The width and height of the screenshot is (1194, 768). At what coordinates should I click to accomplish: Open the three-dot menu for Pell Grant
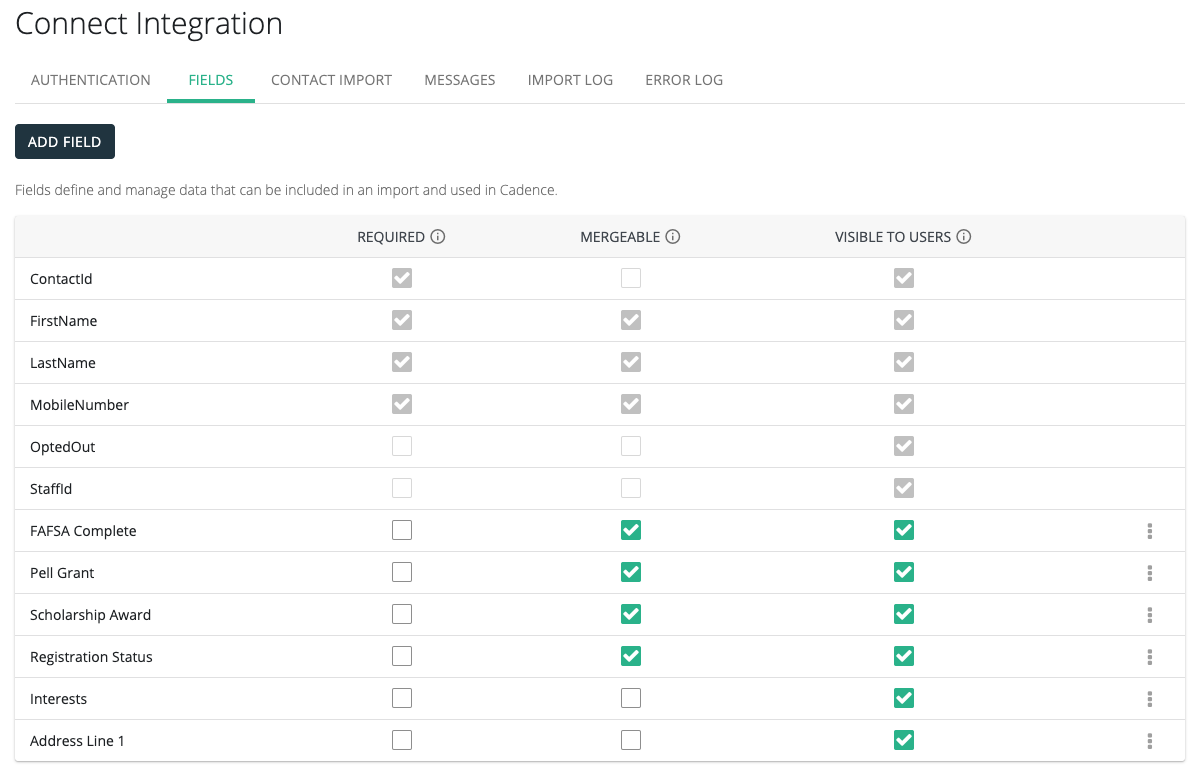click(x=1150, y=573)
